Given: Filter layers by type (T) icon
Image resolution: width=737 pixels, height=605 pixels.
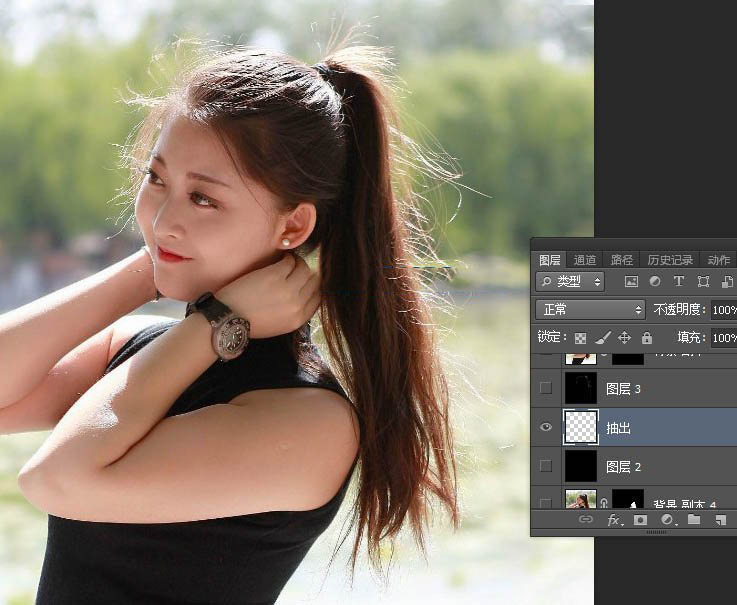Looking at the screenshot, I should pyautogui.click(x=679, y=281).
